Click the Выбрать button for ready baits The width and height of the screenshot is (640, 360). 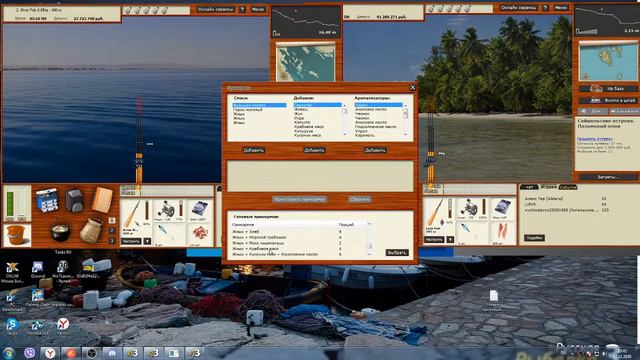click(x=397, y=253)
